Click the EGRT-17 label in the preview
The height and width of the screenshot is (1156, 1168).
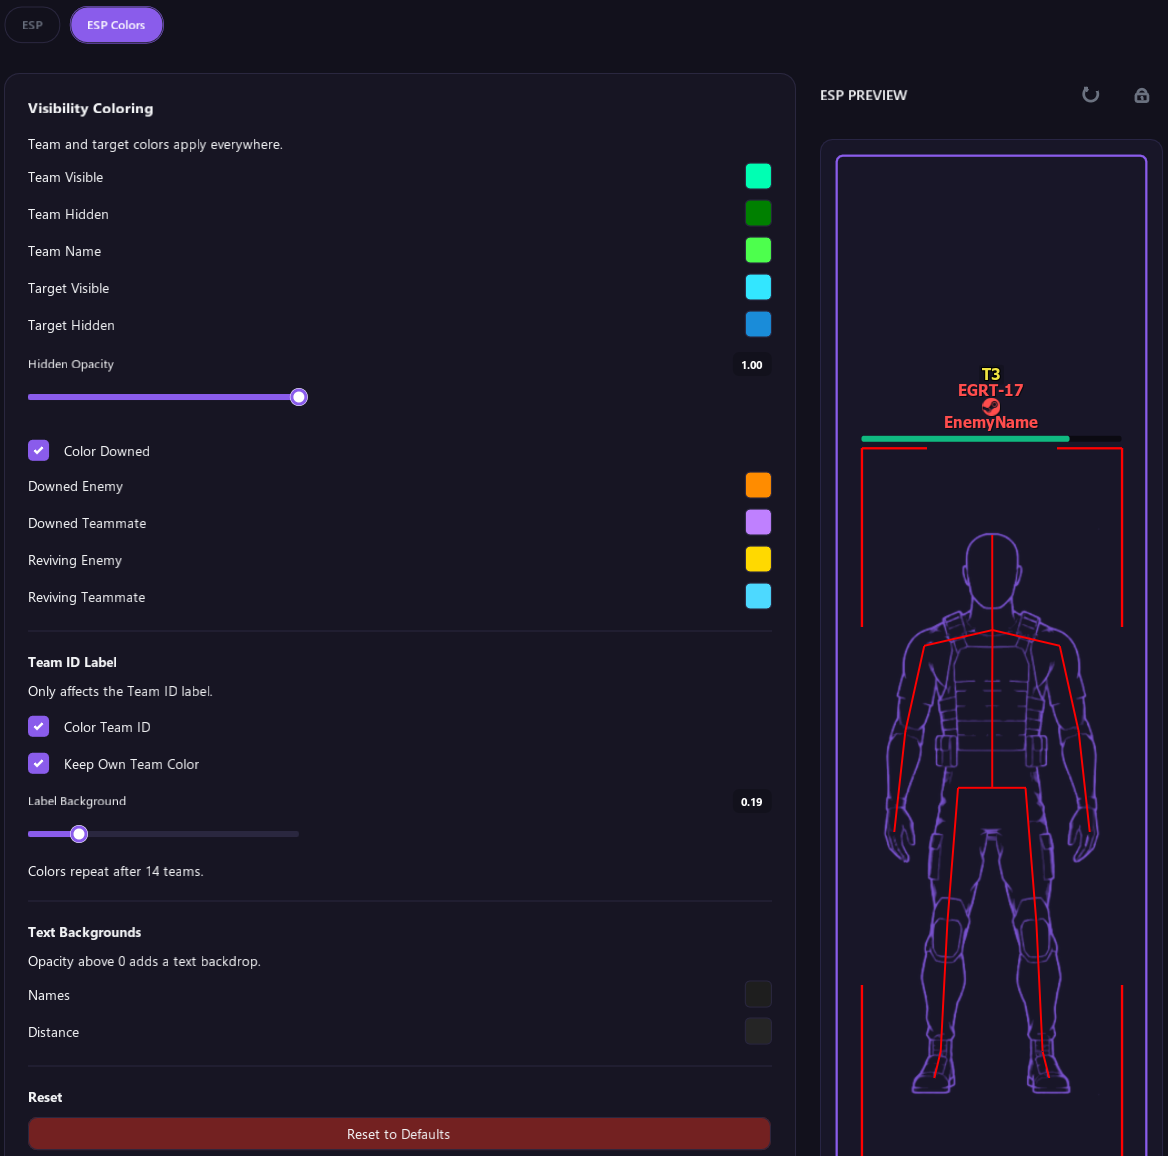coord(991,390)
